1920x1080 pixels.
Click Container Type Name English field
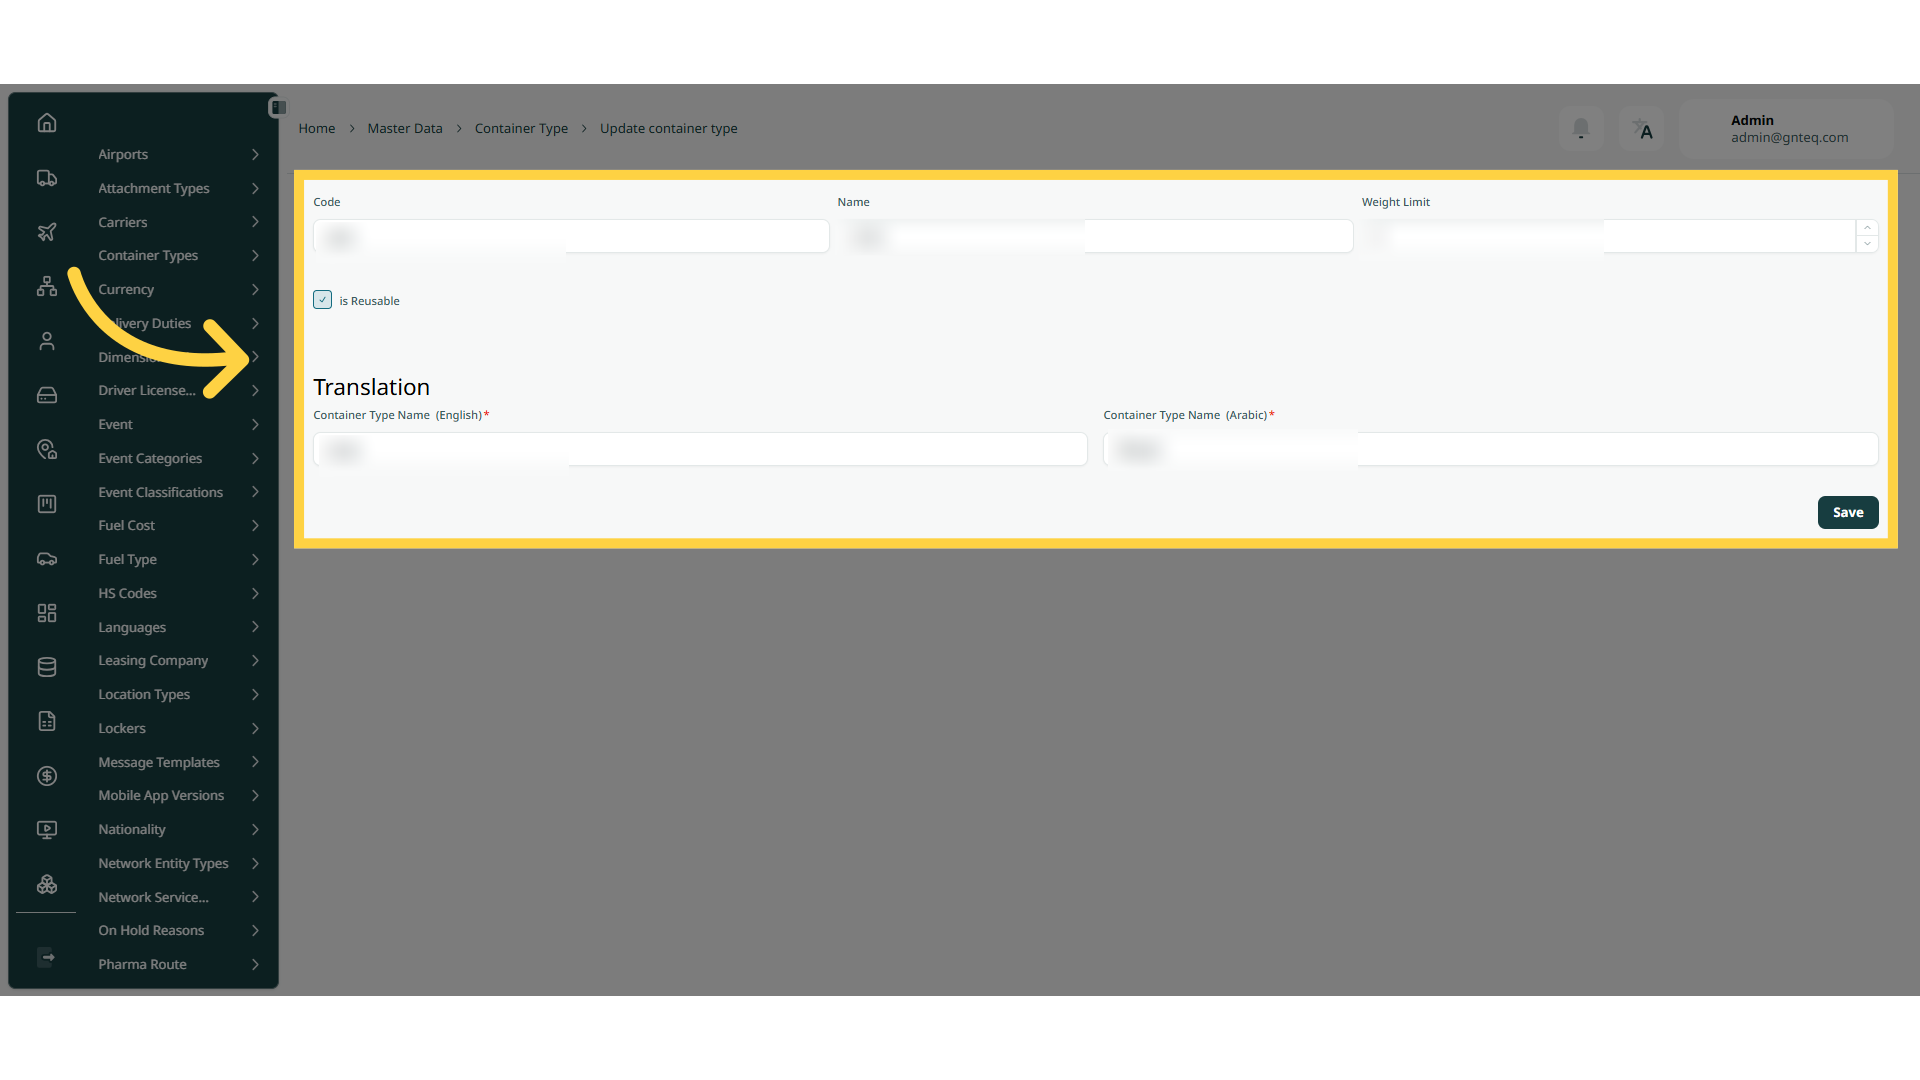tap(700, 449)
